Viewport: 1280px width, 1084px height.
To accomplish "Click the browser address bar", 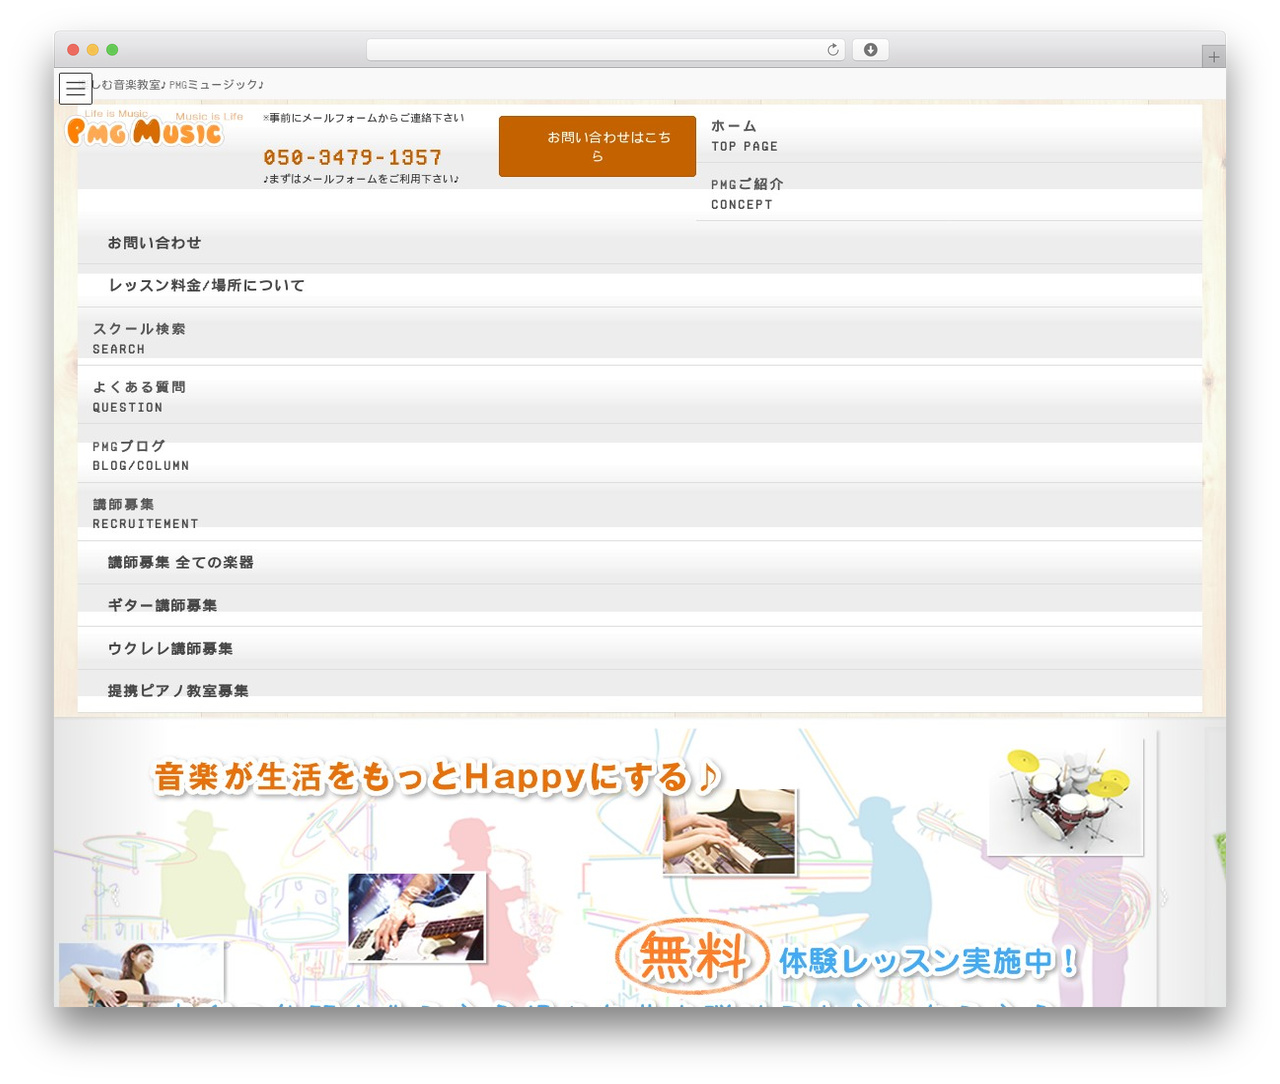I will point(605,50).
